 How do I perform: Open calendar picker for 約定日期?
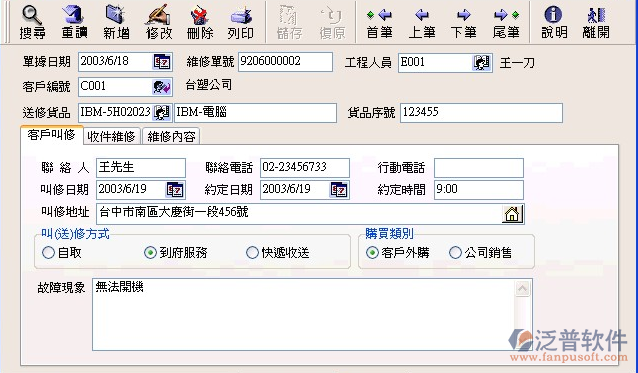coord(339,190)
